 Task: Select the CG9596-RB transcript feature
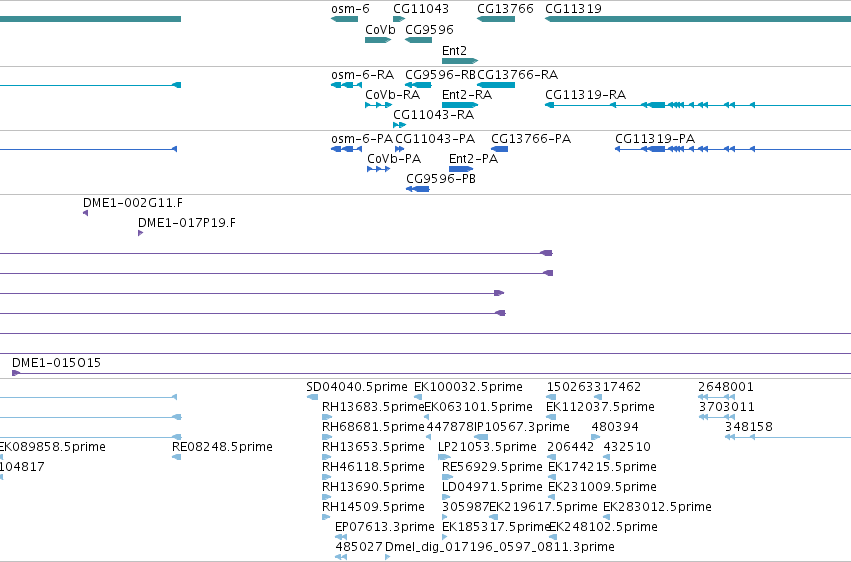point(418,85)
